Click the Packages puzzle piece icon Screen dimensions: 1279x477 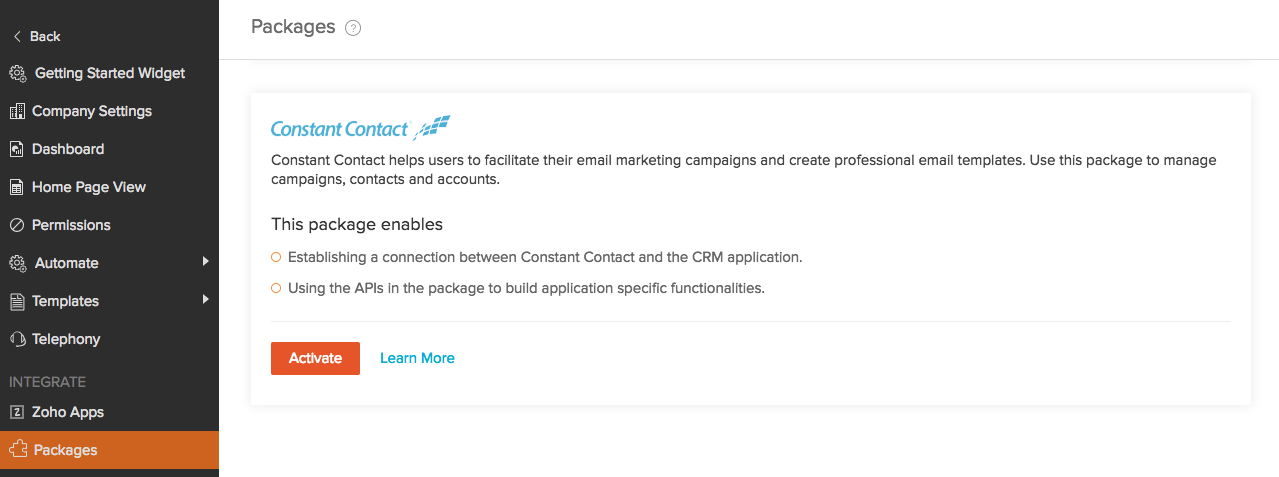pyautogui.click(x=17, y=450)
